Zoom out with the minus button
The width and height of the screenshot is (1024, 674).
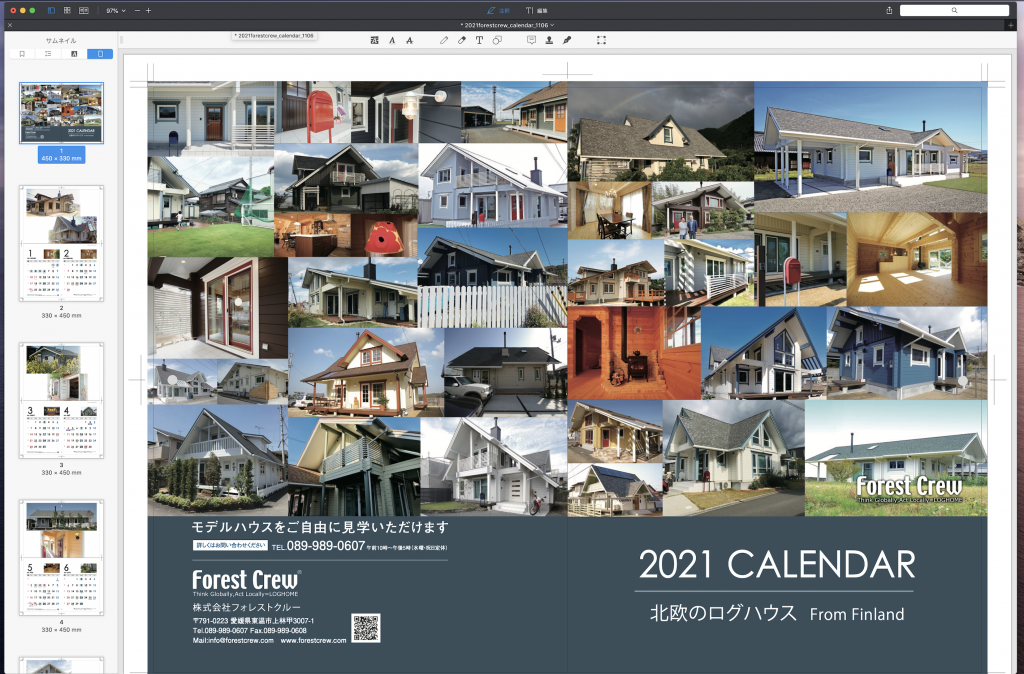click(137, 10)
